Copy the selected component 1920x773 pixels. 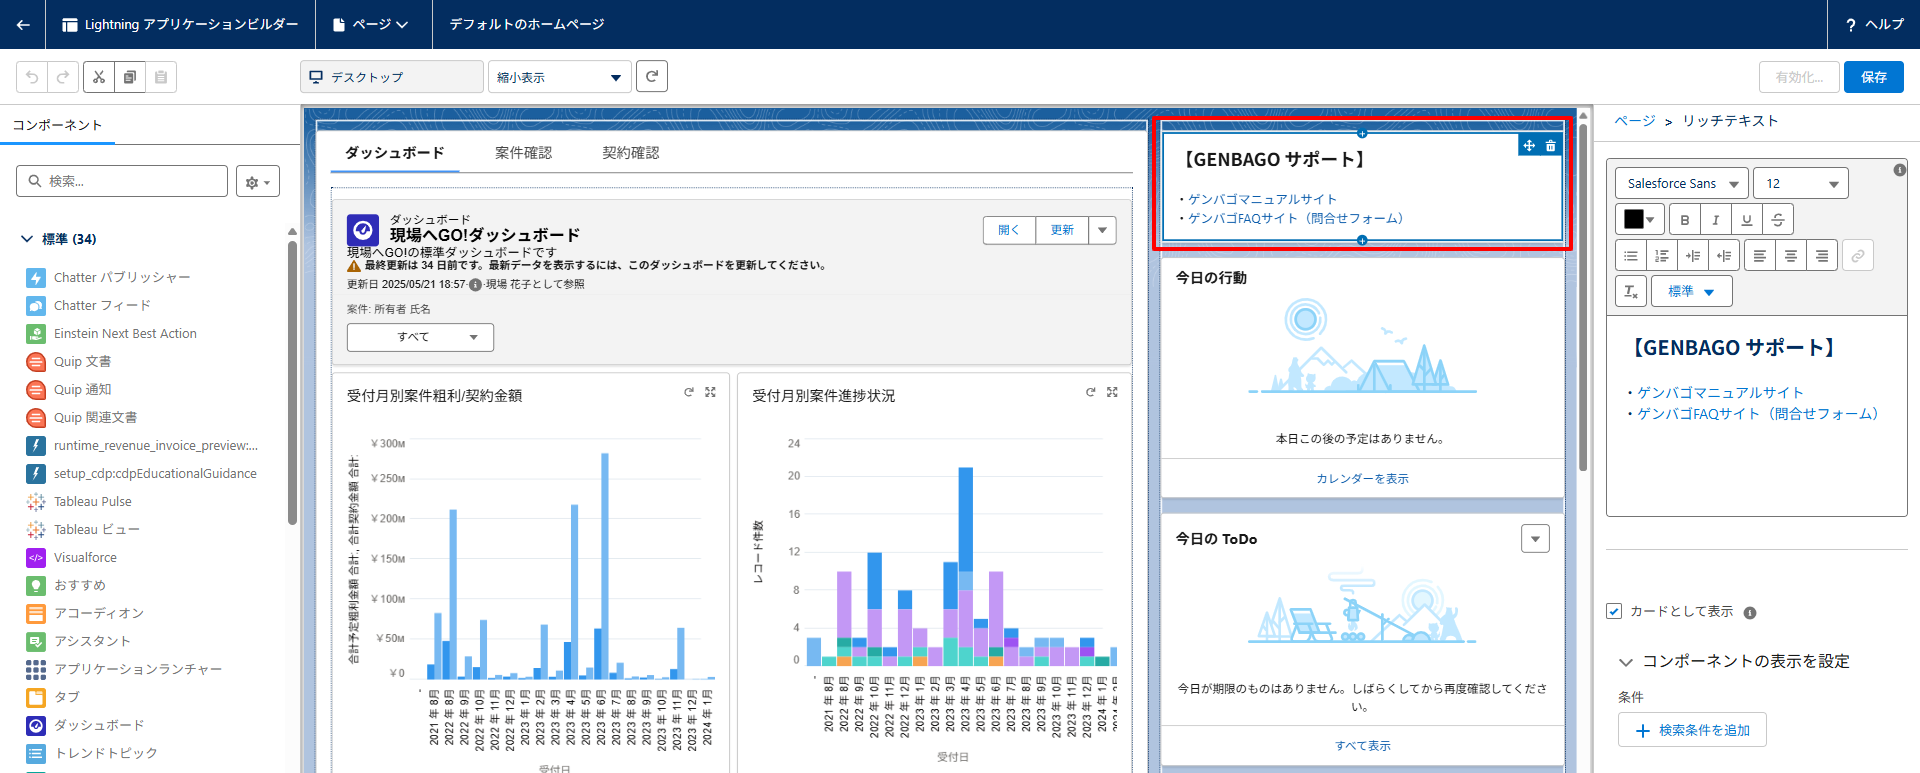tap(129, 77)
